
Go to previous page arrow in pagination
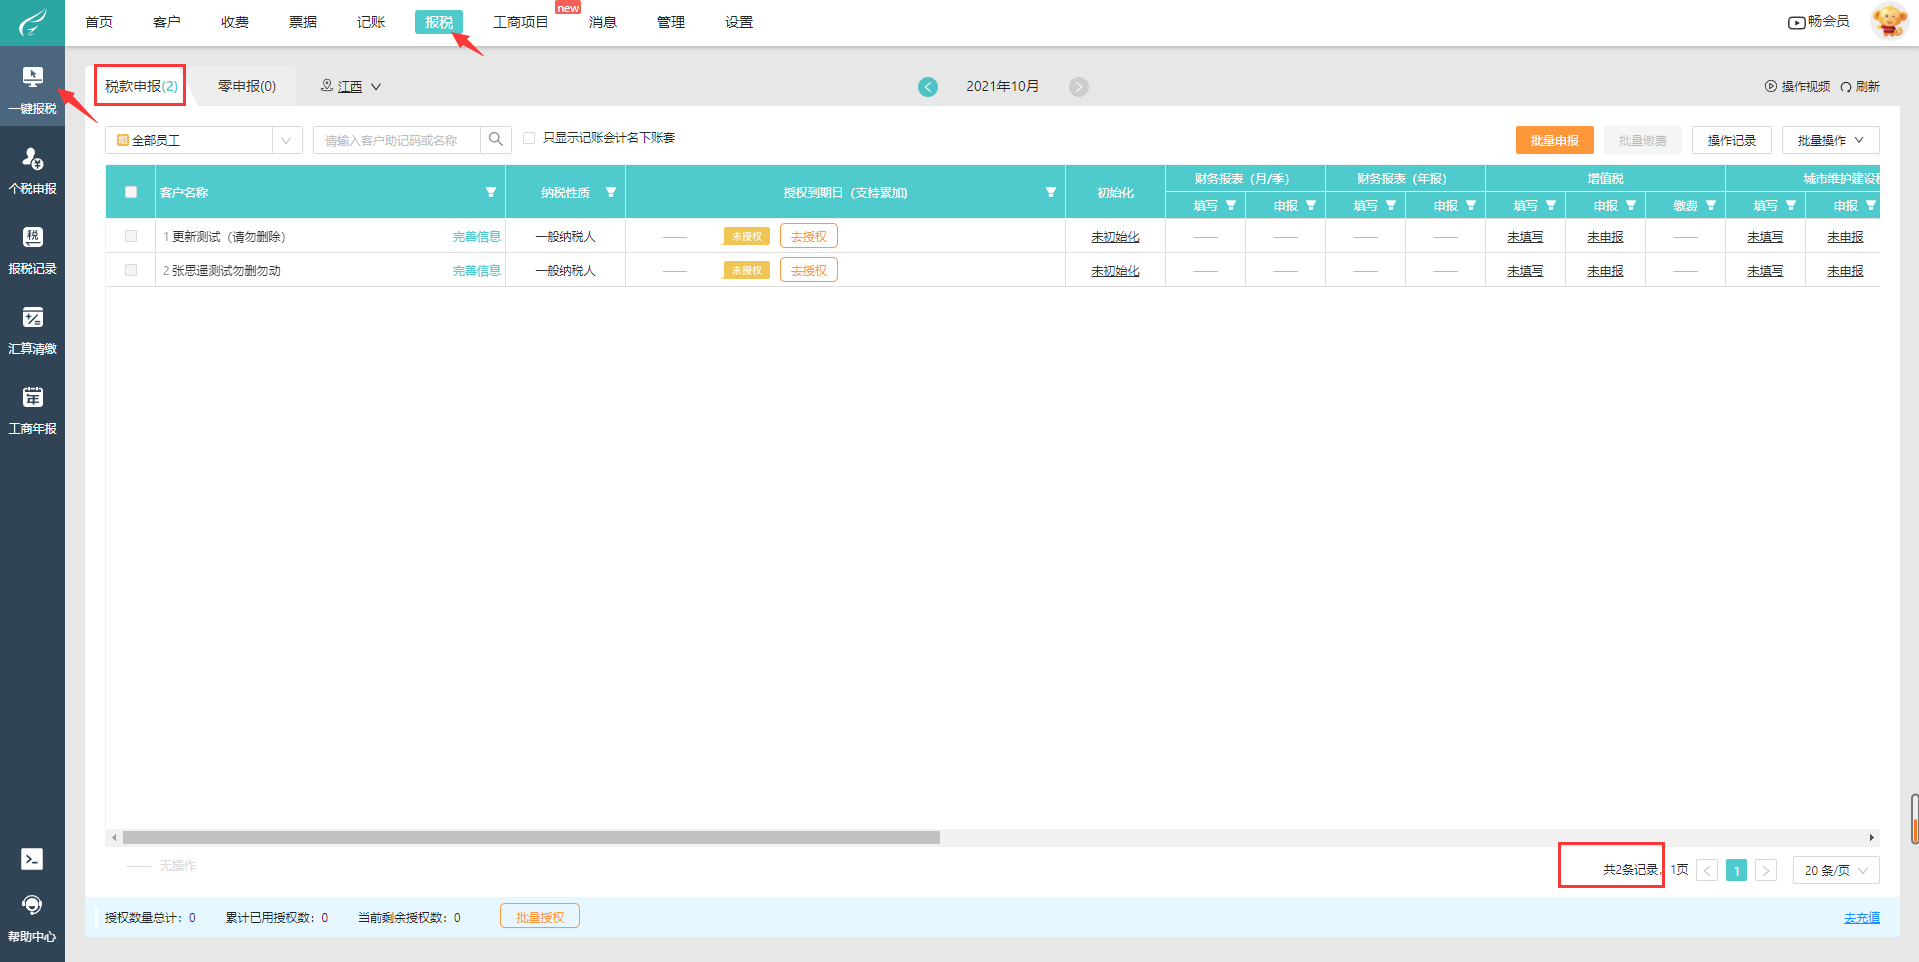[1707, 871]
